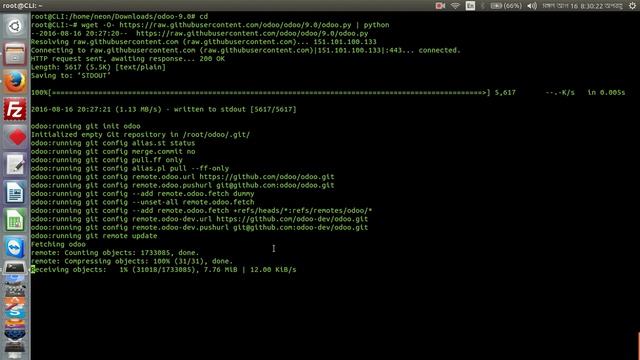Click the "Resolving raw.githubusercontent.com" line
Image resolution: width=640 pixels, height=360 pixels.
(204, 42)
